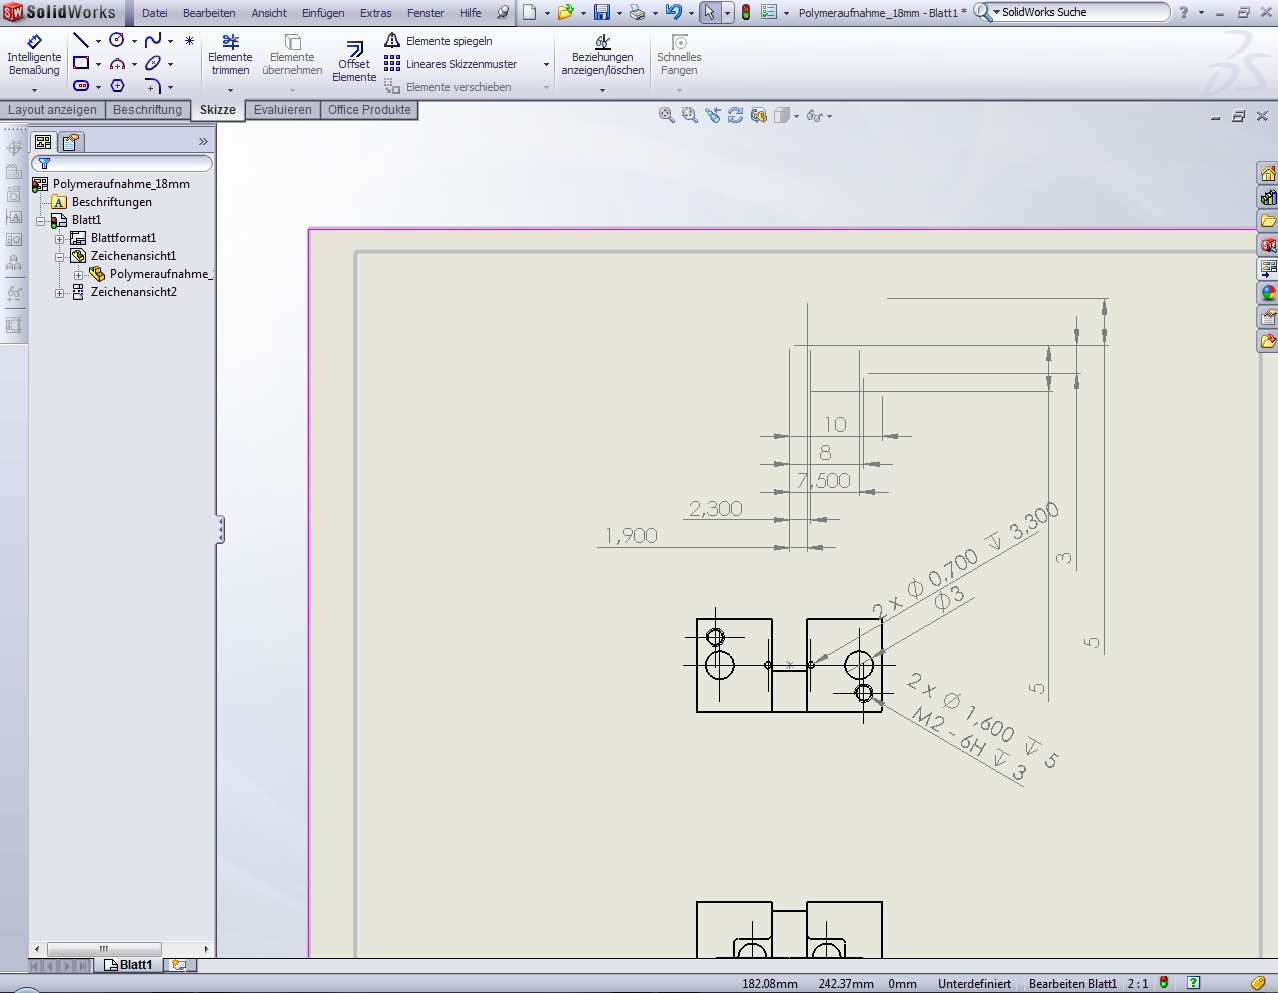Image resolution: width=1278 pixels, height=993 pixels.
Task: Open the Einfügen menu
Action: tap(323, 13)
